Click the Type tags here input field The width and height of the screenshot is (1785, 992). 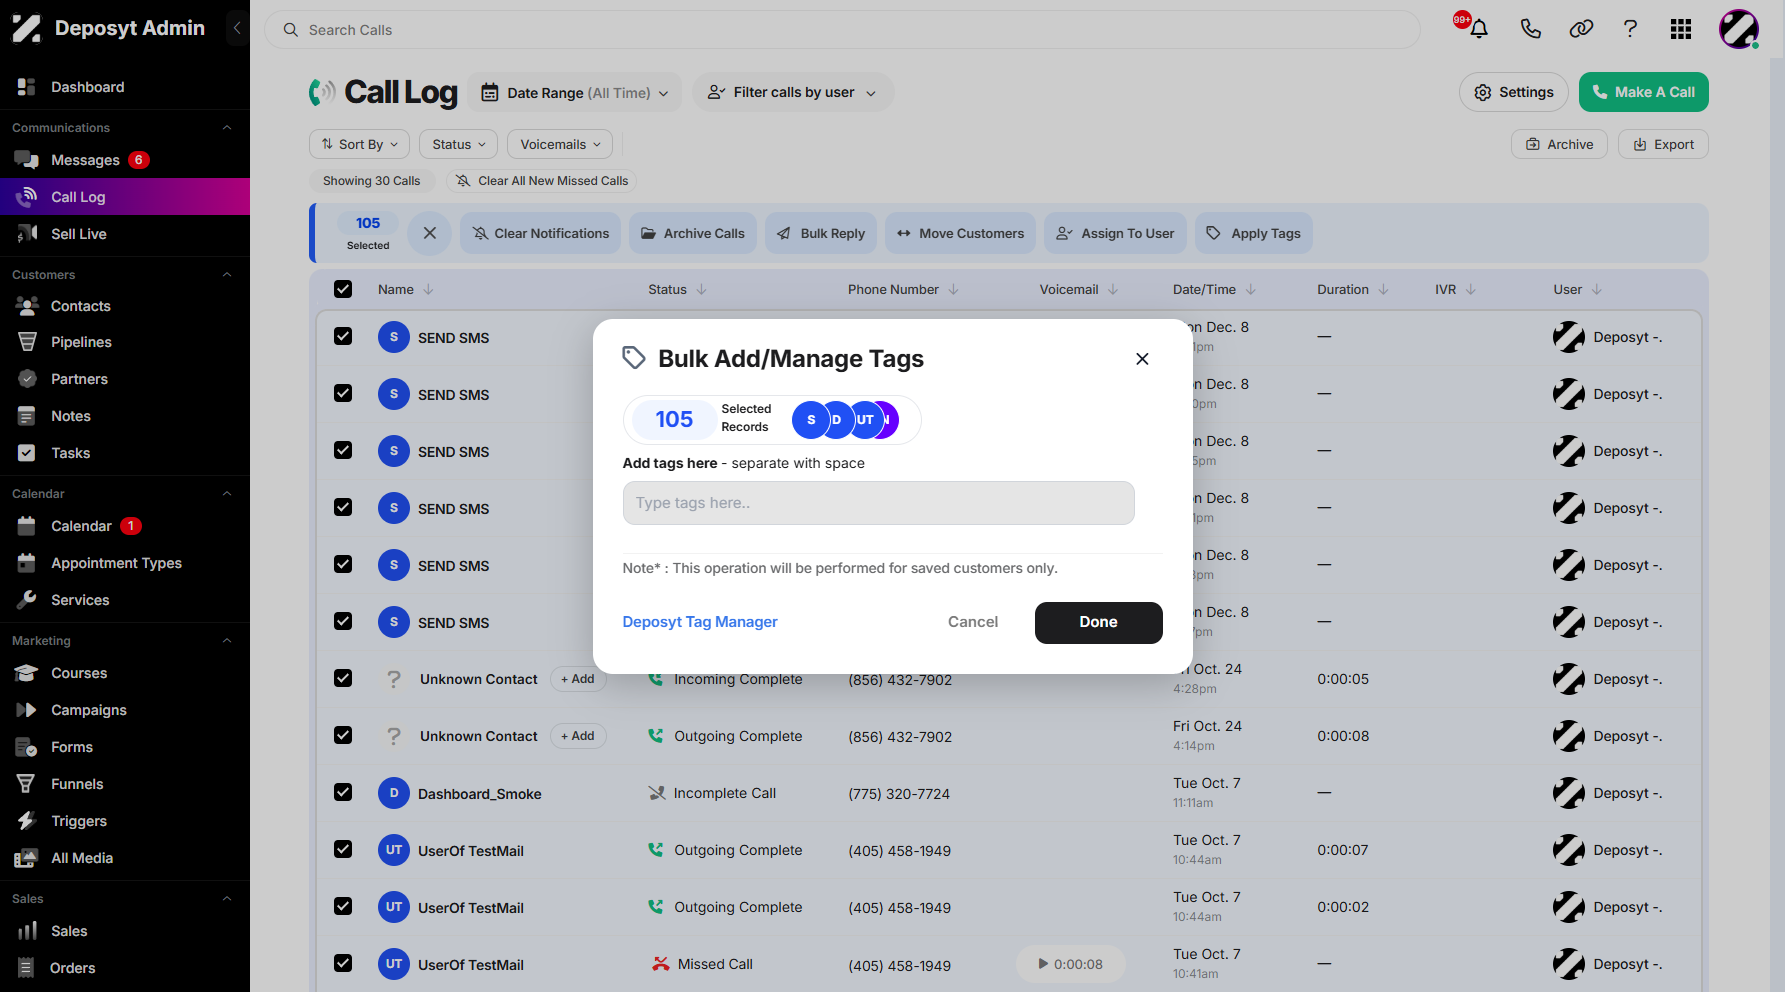pyautogui.click(x=878, y=503)
